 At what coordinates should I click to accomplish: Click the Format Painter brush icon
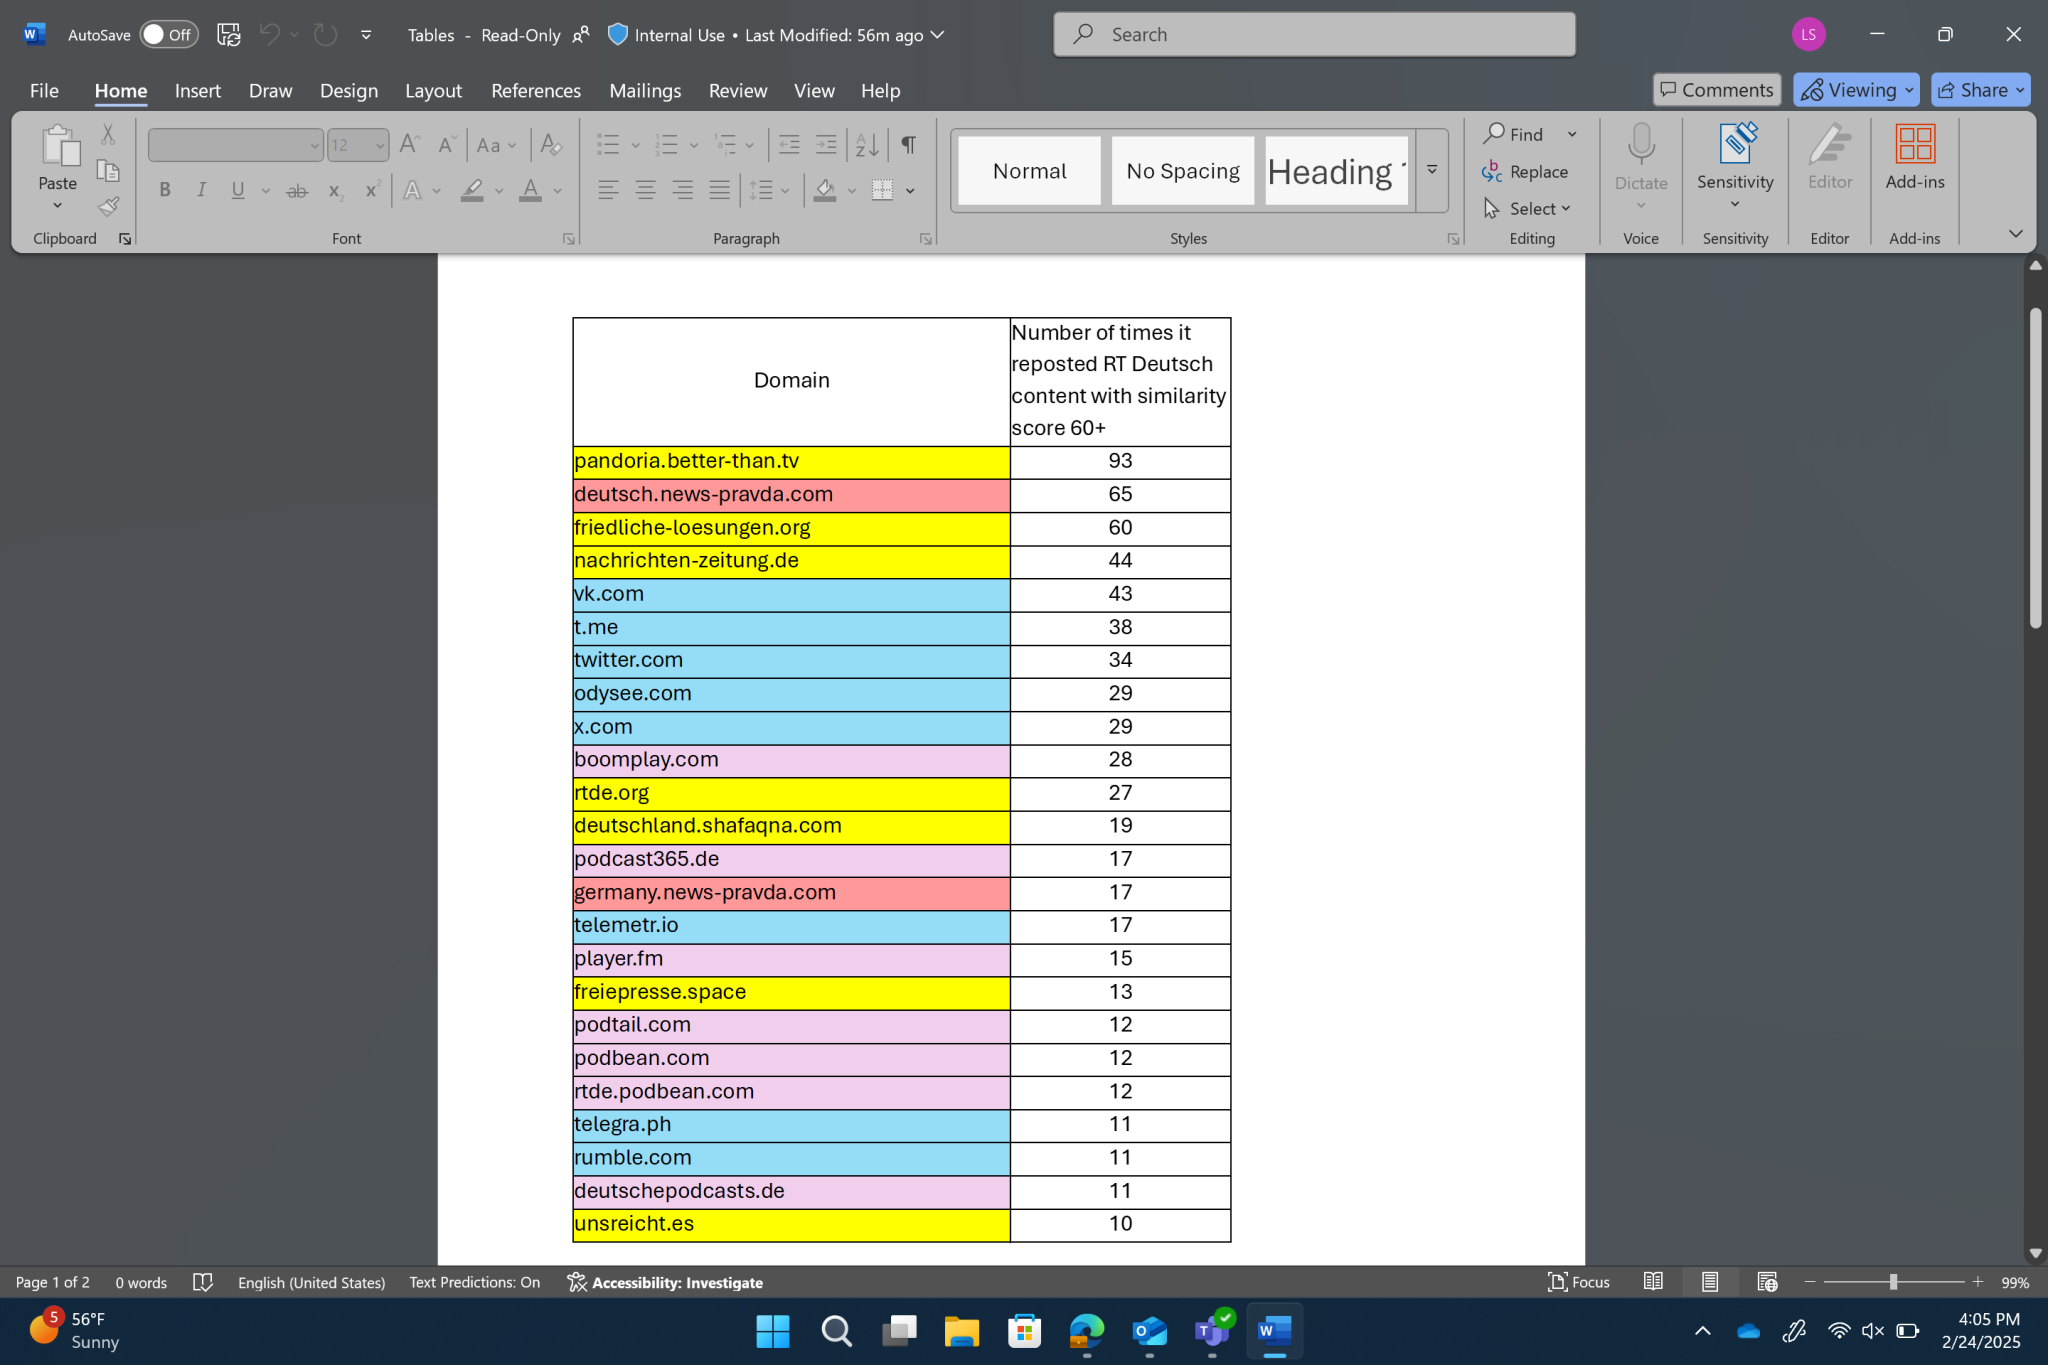108,207
